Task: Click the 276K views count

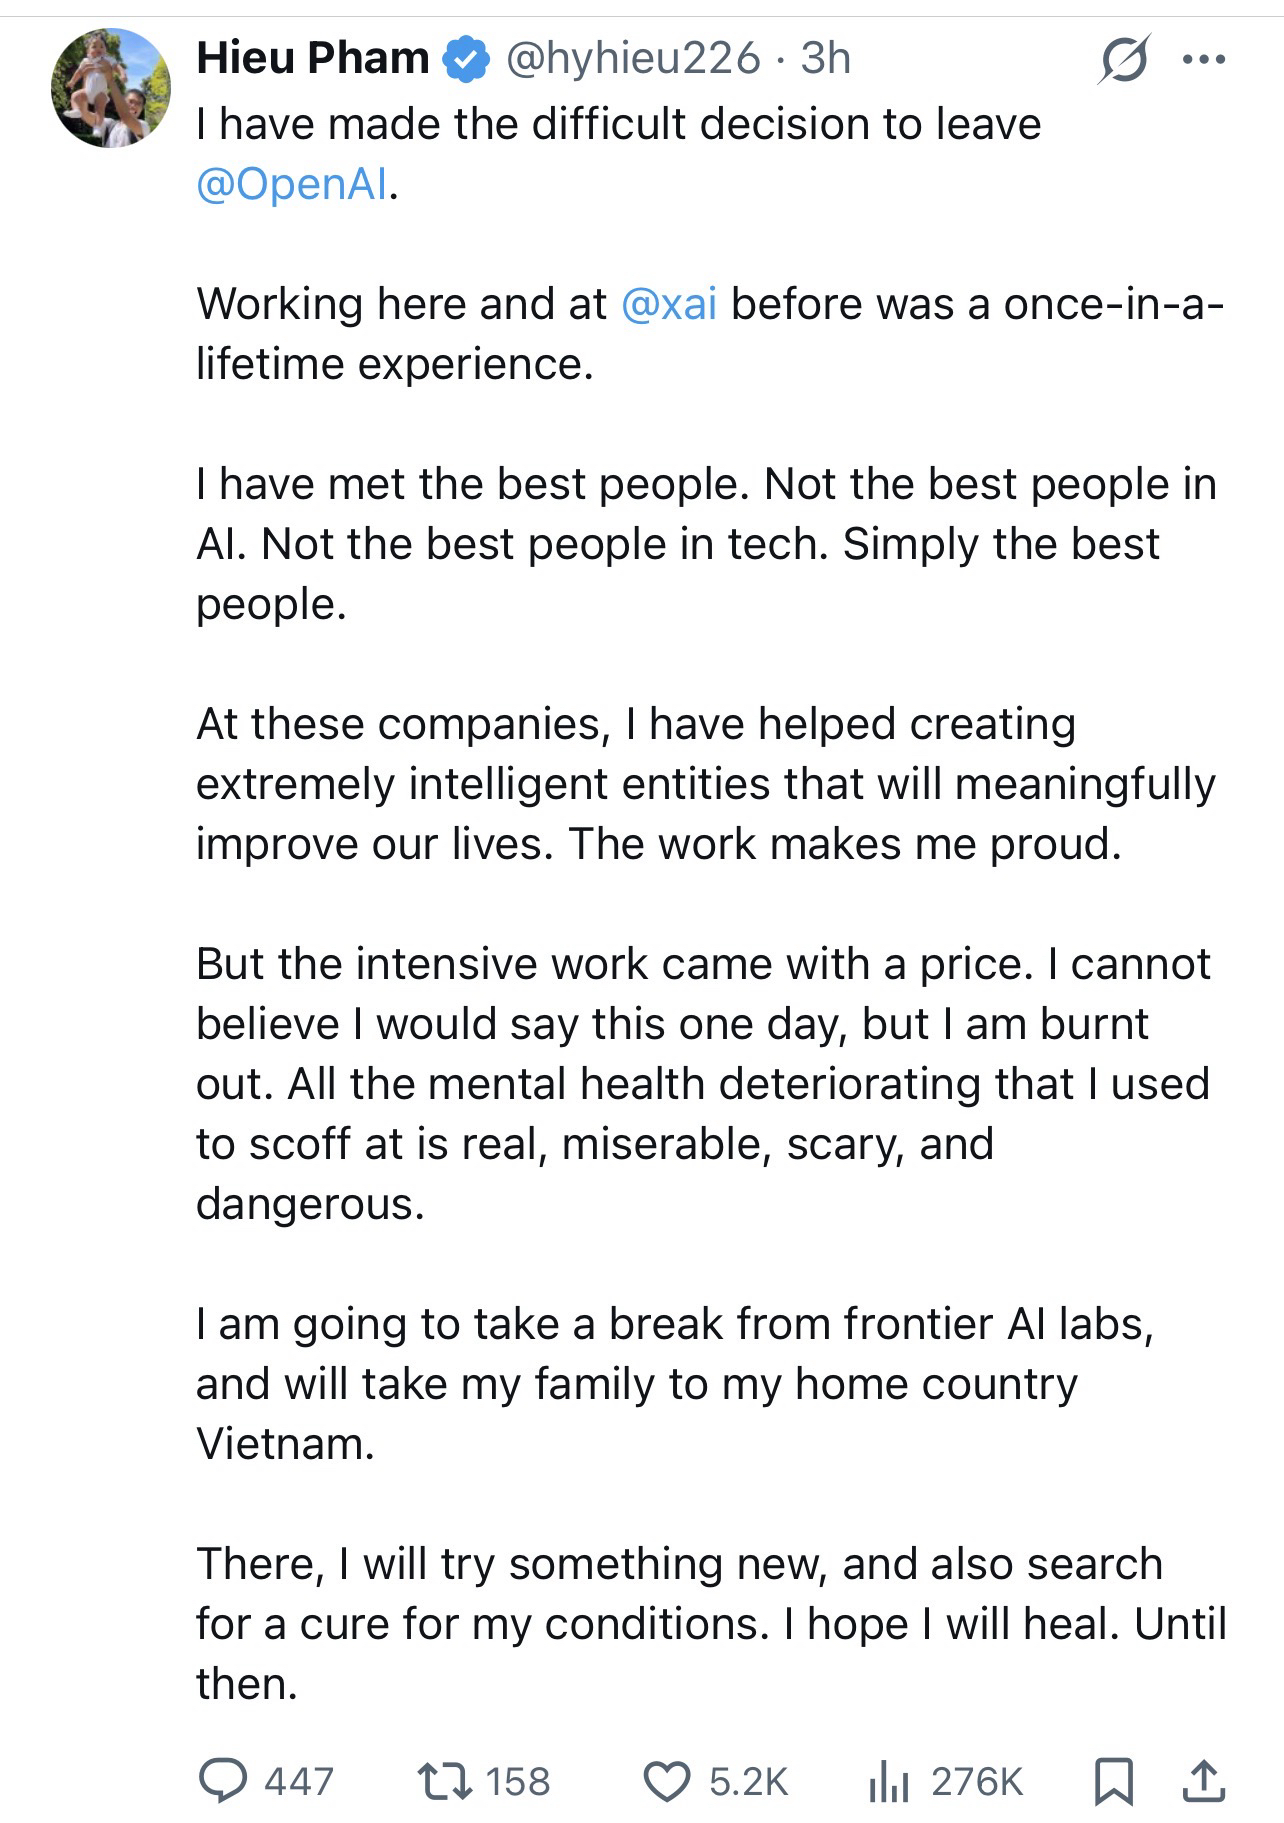Action: click(x=976, y=1781)
